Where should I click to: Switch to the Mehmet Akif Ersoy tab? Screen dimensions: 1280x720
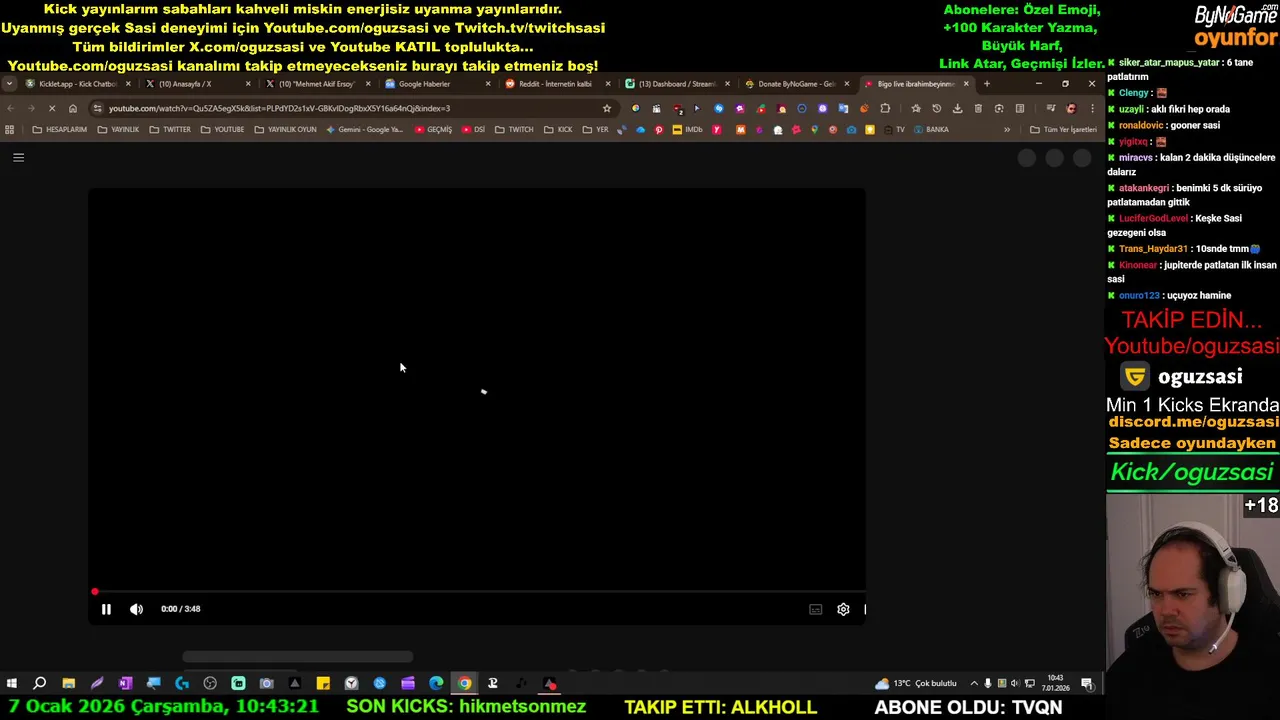[316, 84]
